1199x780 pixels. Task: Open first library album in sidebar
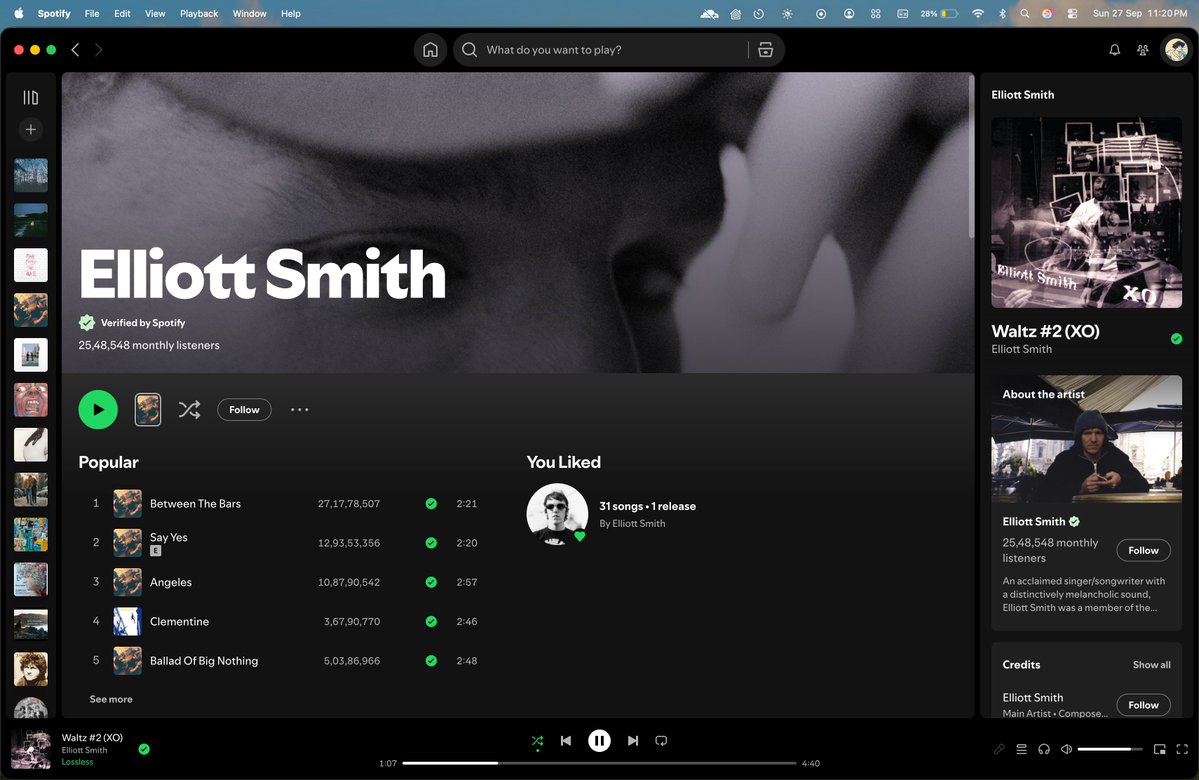point(31,175)
